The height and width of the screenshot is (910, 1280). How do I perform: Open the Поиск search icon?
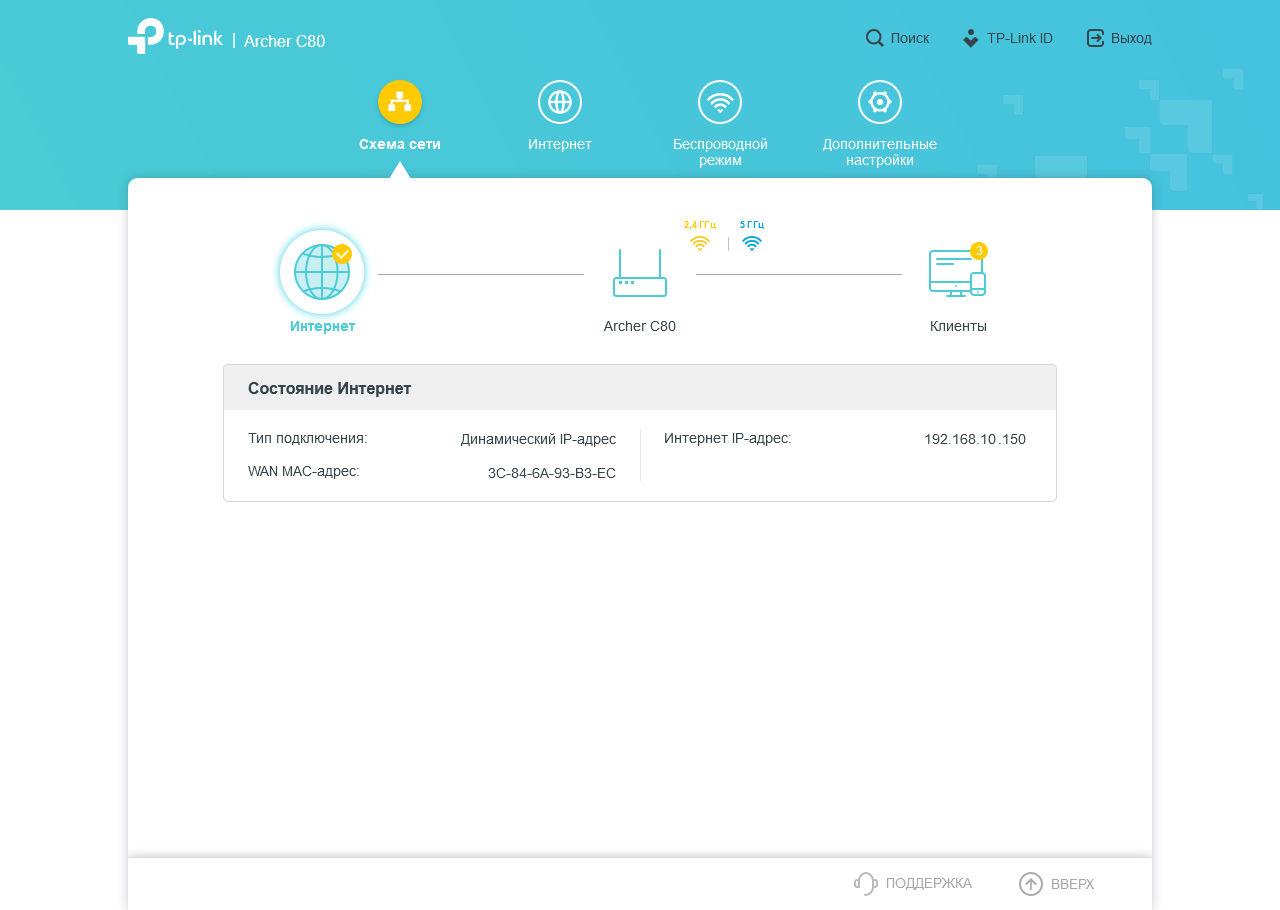pos(874,38)
